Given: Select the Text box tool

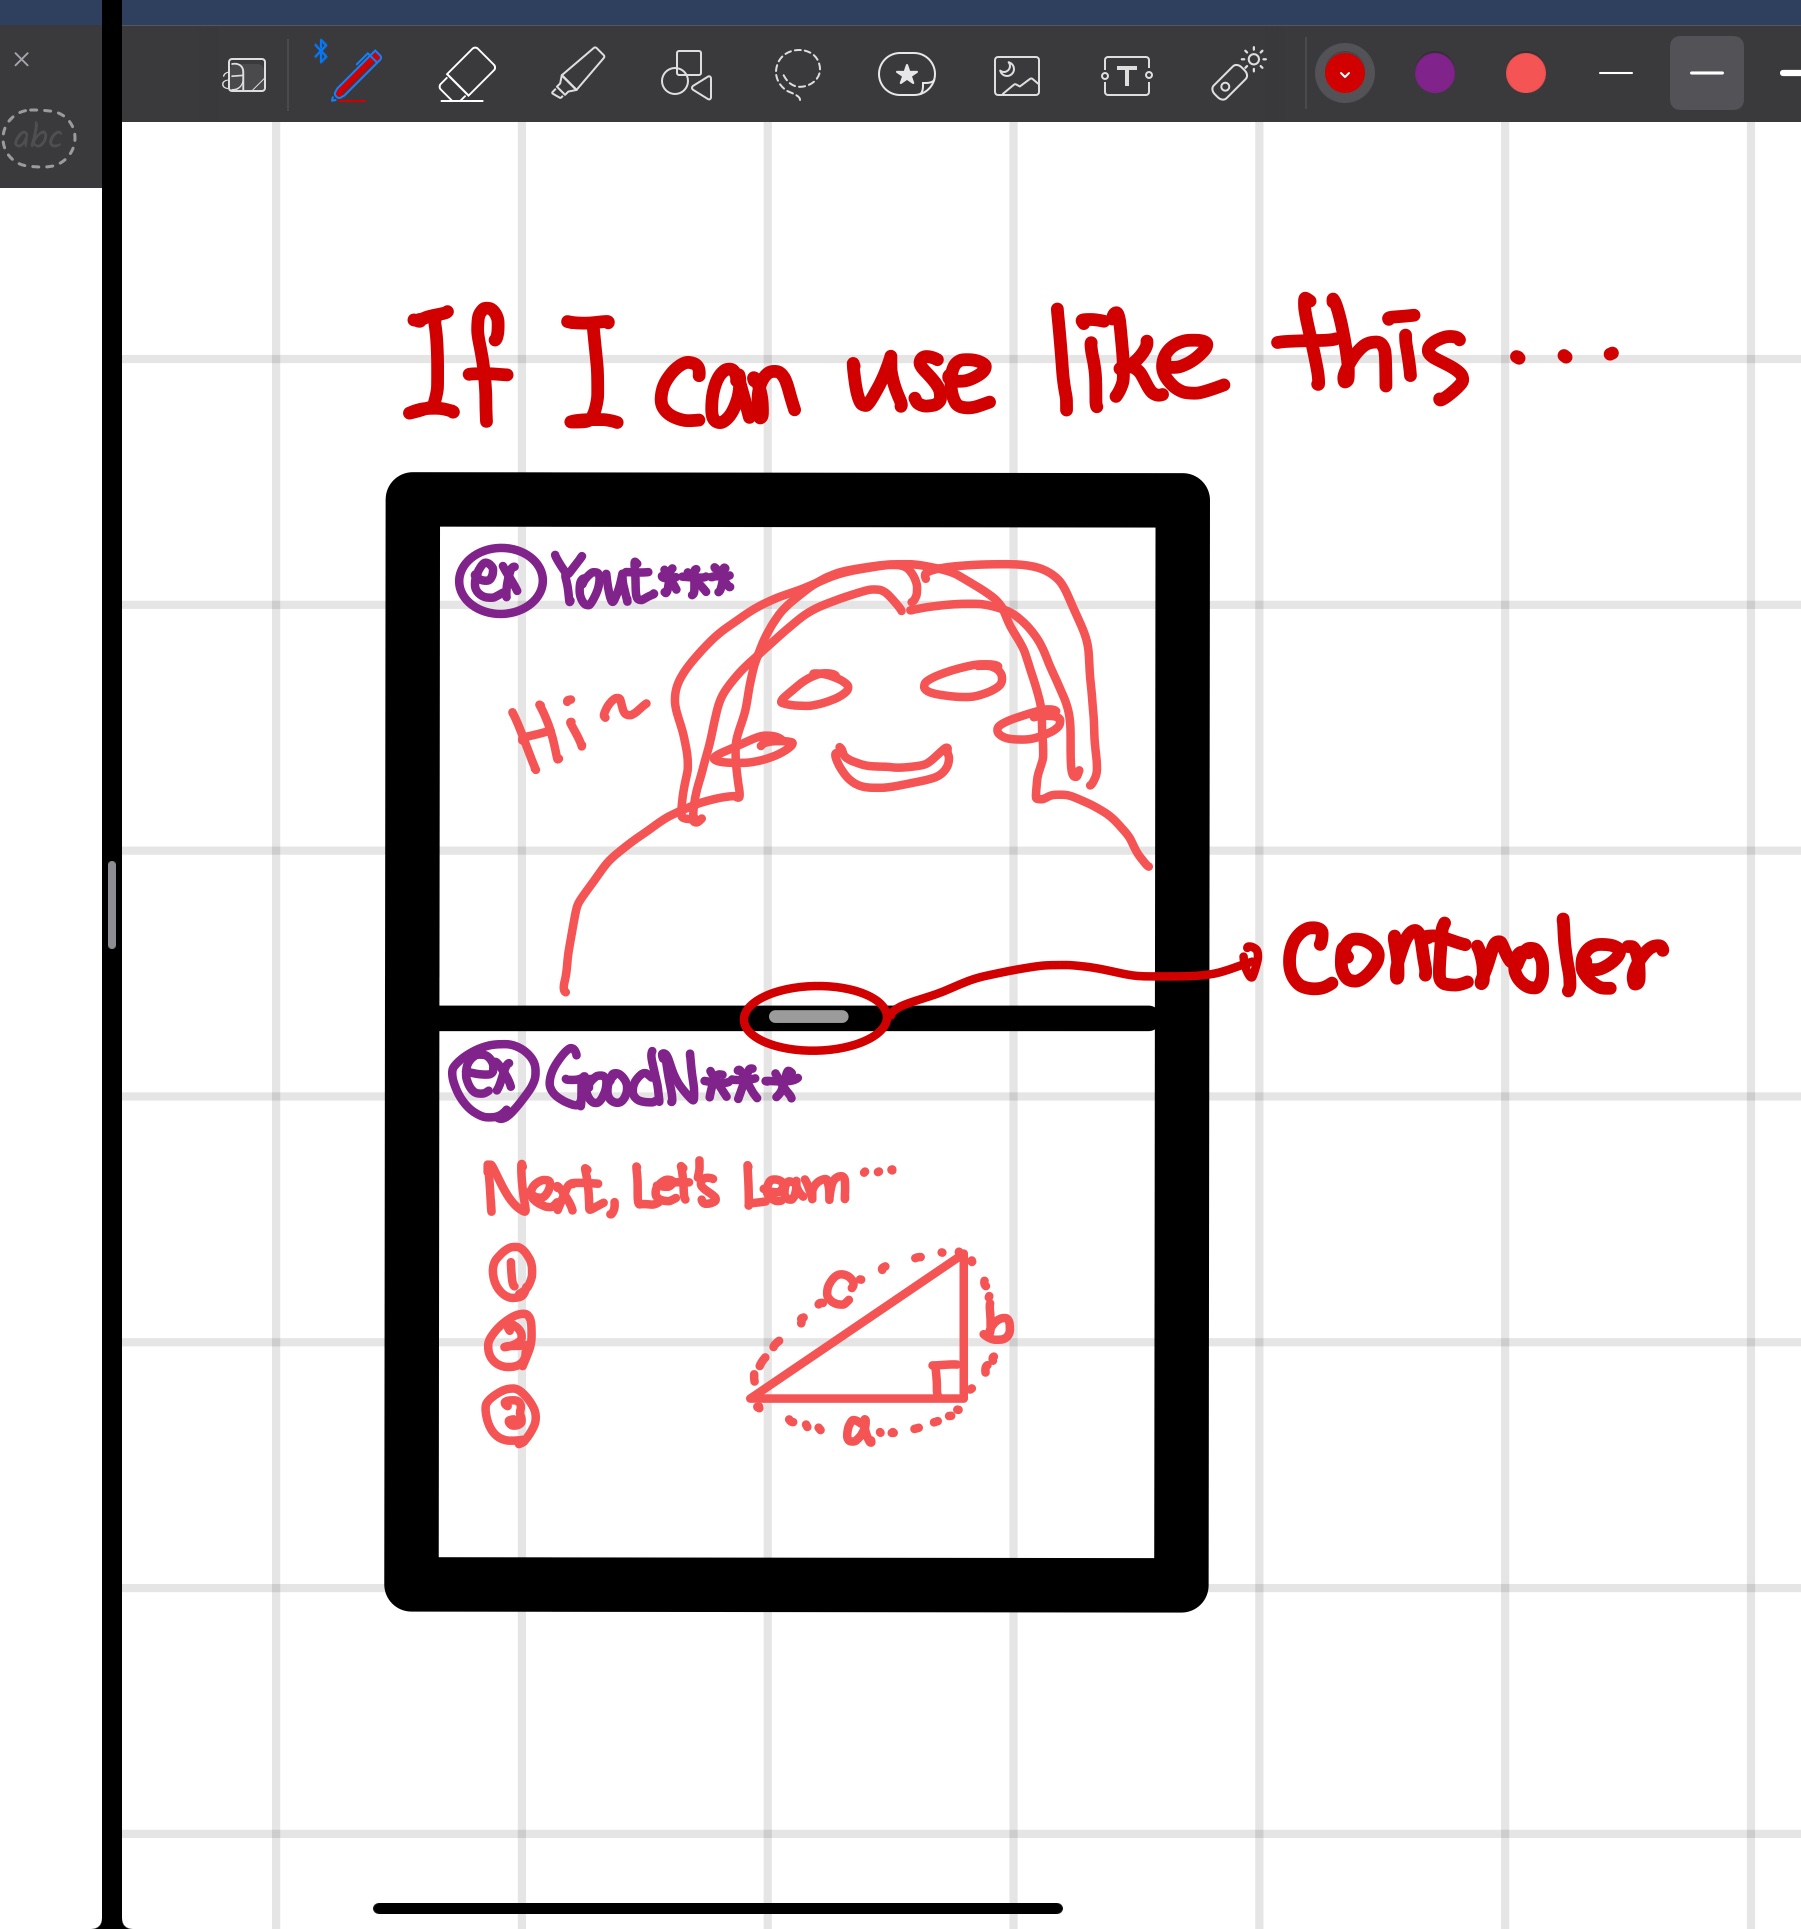Looking at the screenshot, I should 1127,75.
